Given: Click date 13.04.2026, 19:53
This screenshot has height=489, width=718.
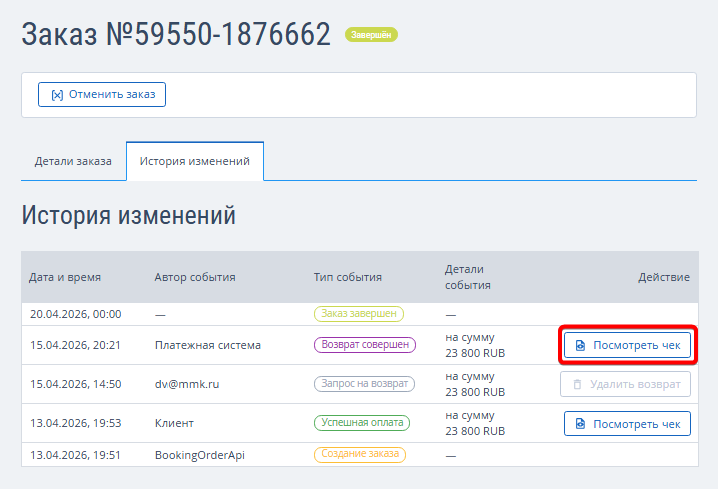Looking at the screenshot, I should 76,423.
